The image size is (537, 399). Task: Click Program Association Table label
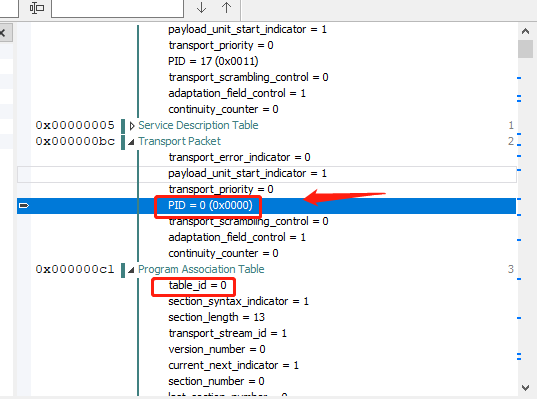(x=201, y=269)
